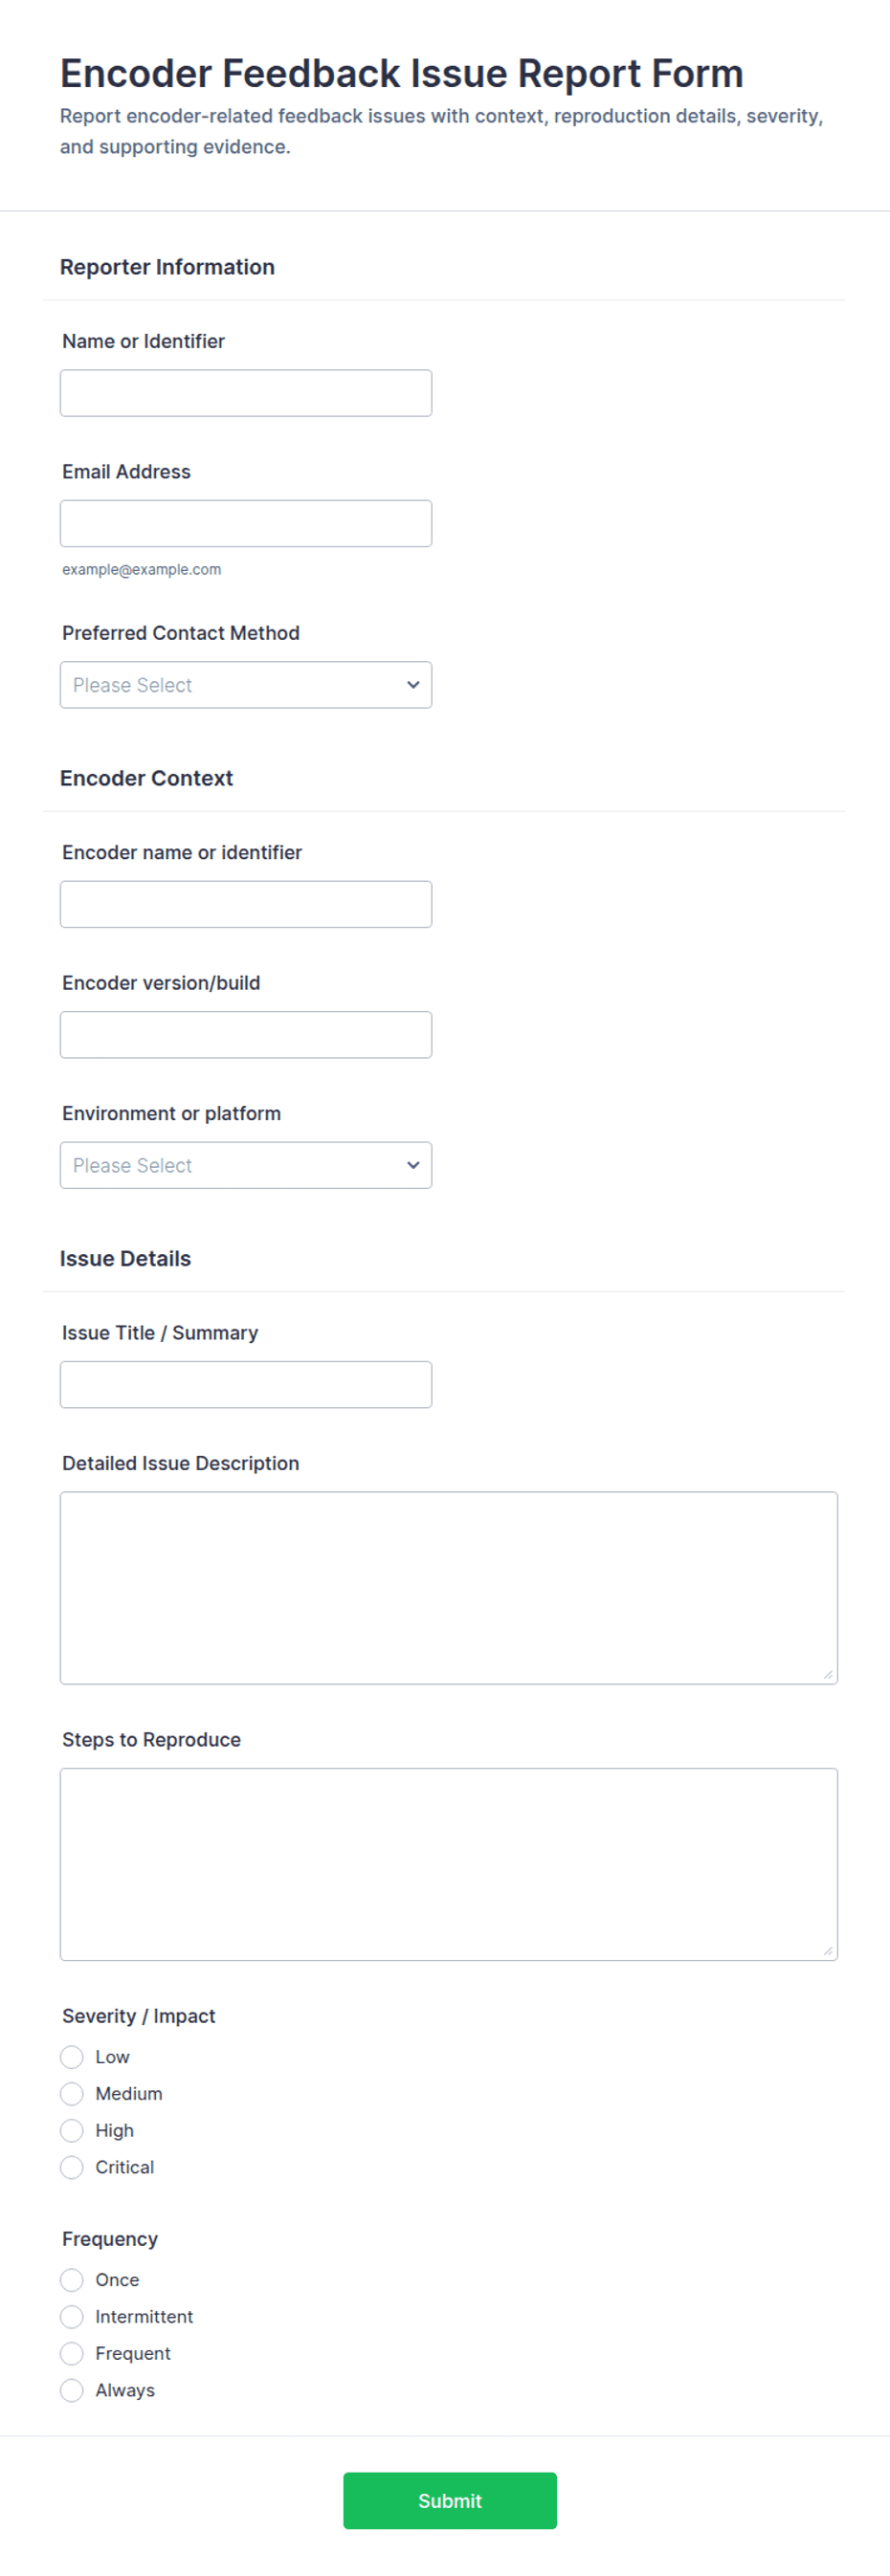Viewport: 890px width, 2576px height.
Task: Click the Issue Title / Summary field
Action: point(246,1385)
